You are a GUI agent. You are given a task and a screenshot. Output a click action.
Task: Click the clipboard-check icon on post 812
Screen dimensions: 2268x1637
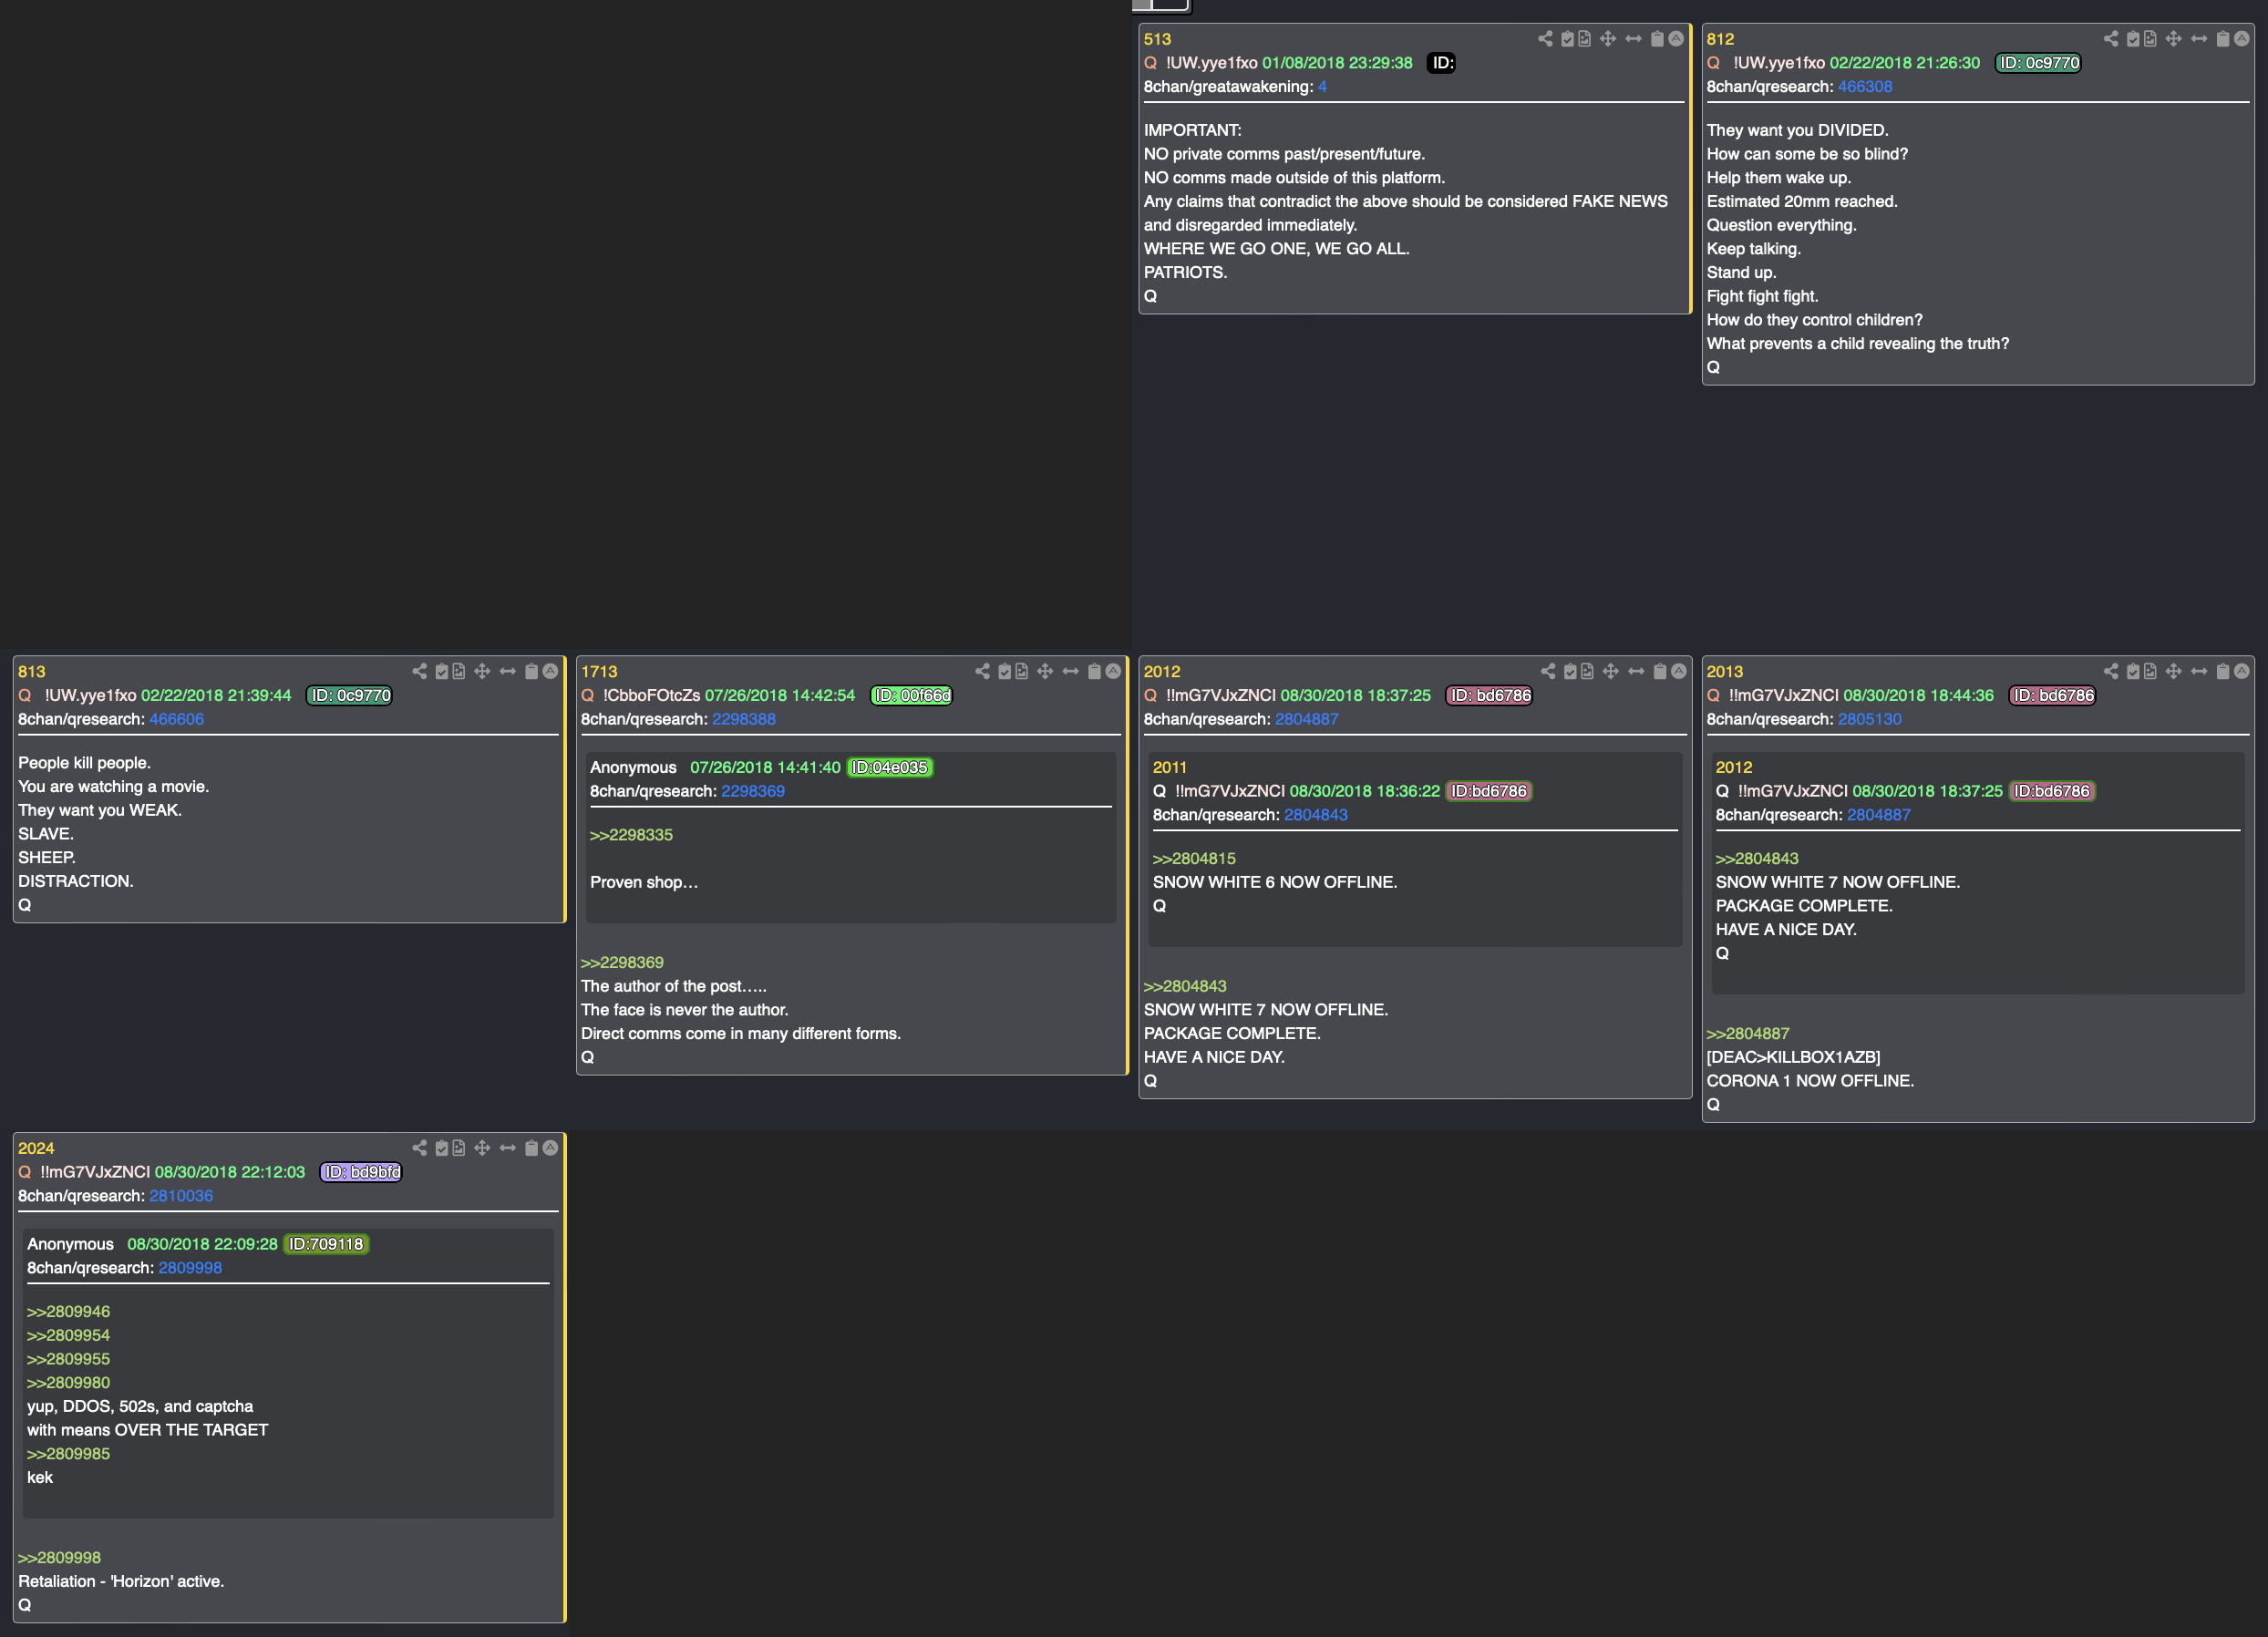click(2133, 39)
